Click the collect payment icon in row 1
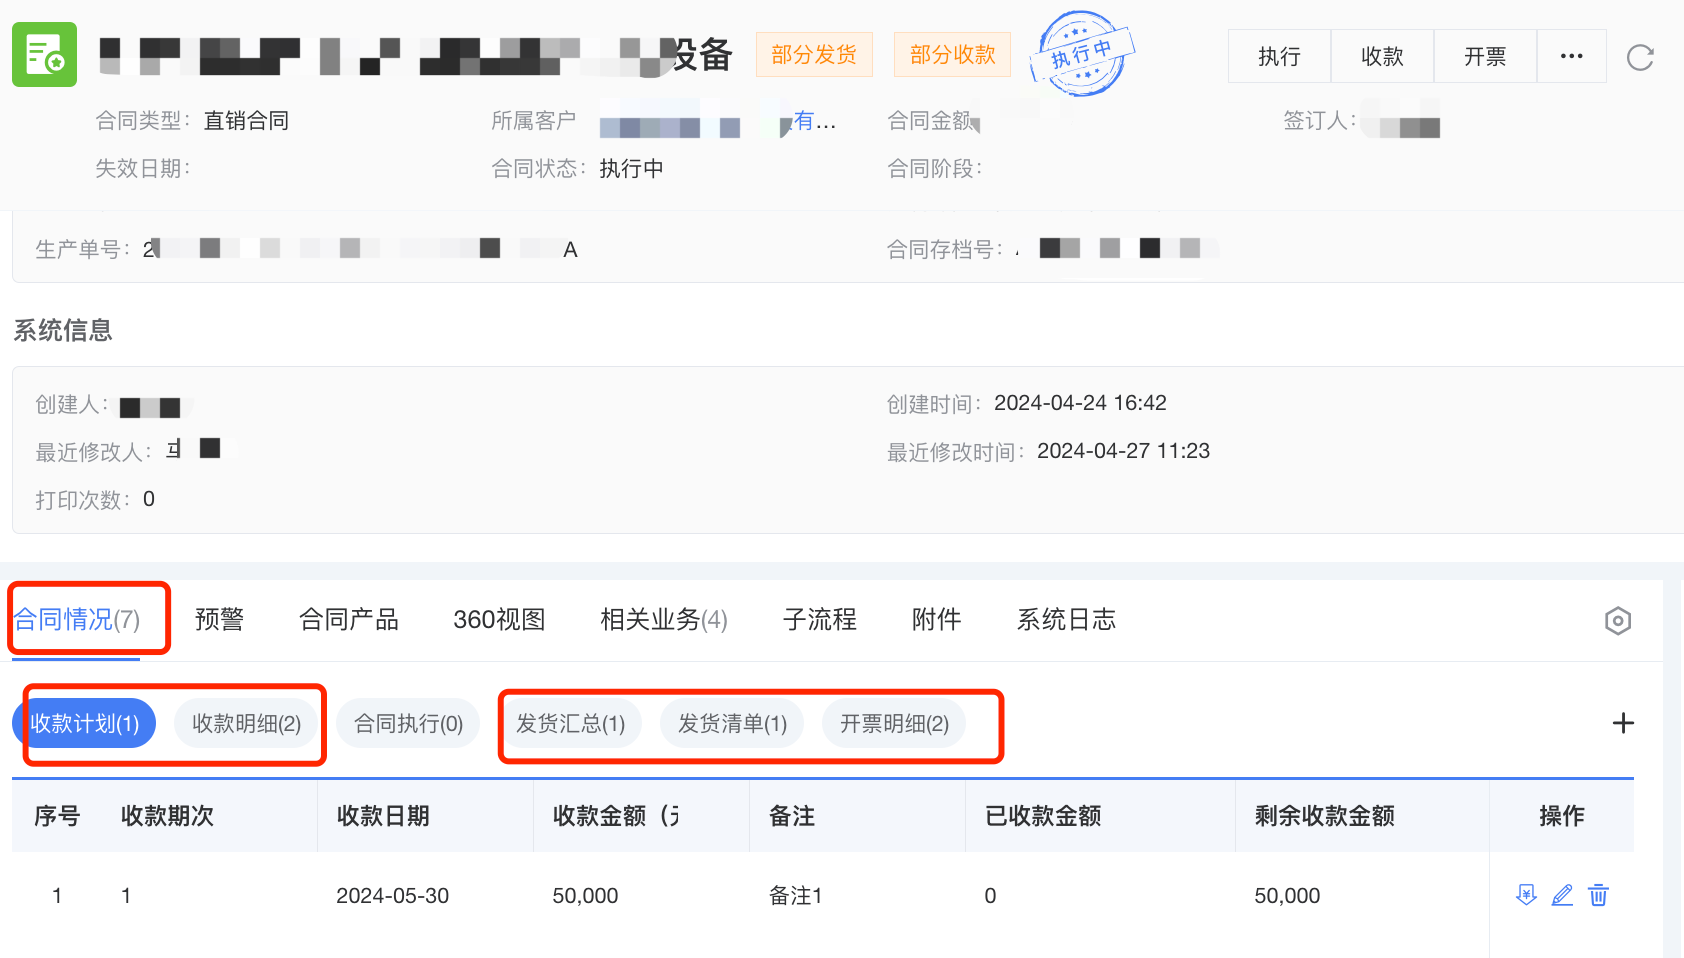The width and height of the screenshot is (1684, 958). (x=1526, y=895)
